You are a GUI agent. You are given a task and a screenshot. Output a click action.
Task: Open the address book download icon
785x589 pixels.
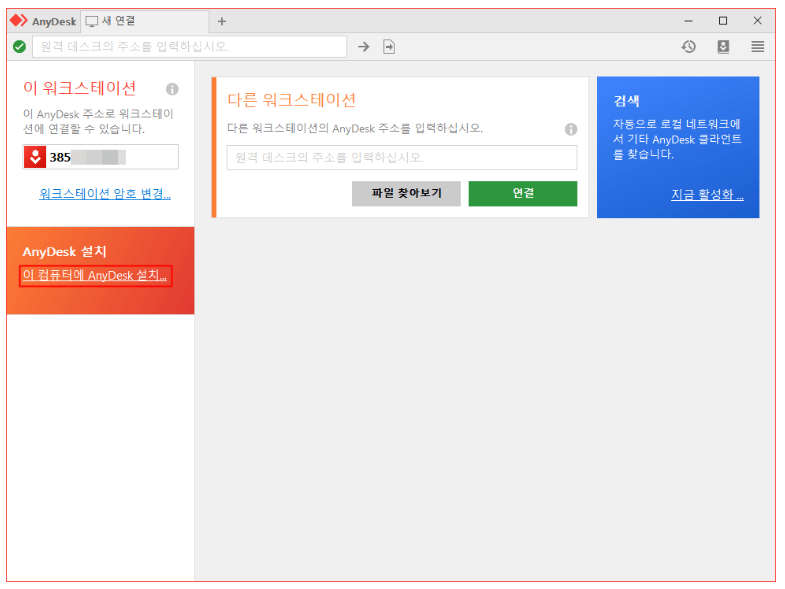[723, 47]
